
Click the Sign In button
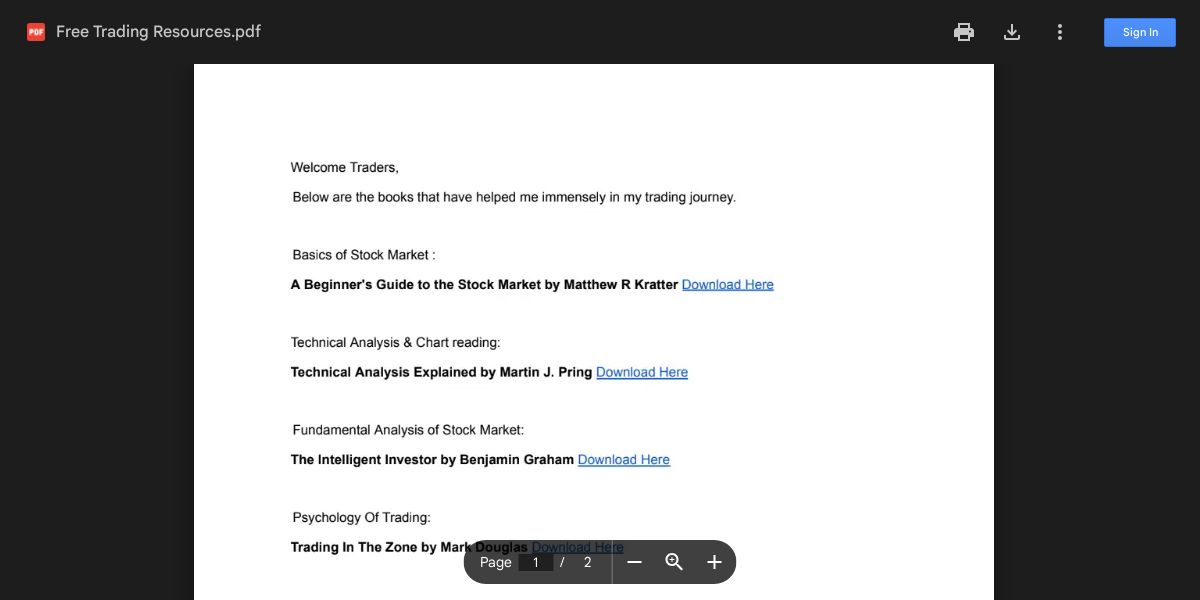pyautogui.click(x=1140, y=32)
